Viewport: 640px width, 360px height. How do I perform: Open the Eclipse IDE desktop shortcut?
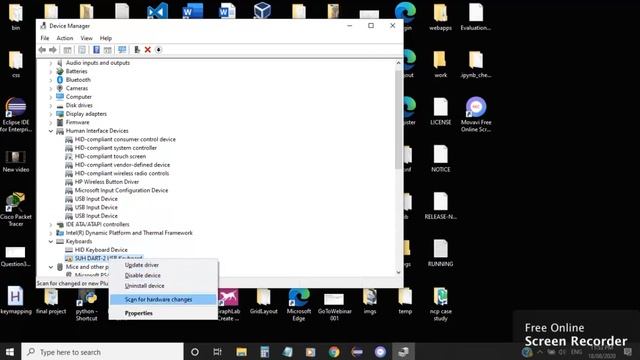pos(16,115)
